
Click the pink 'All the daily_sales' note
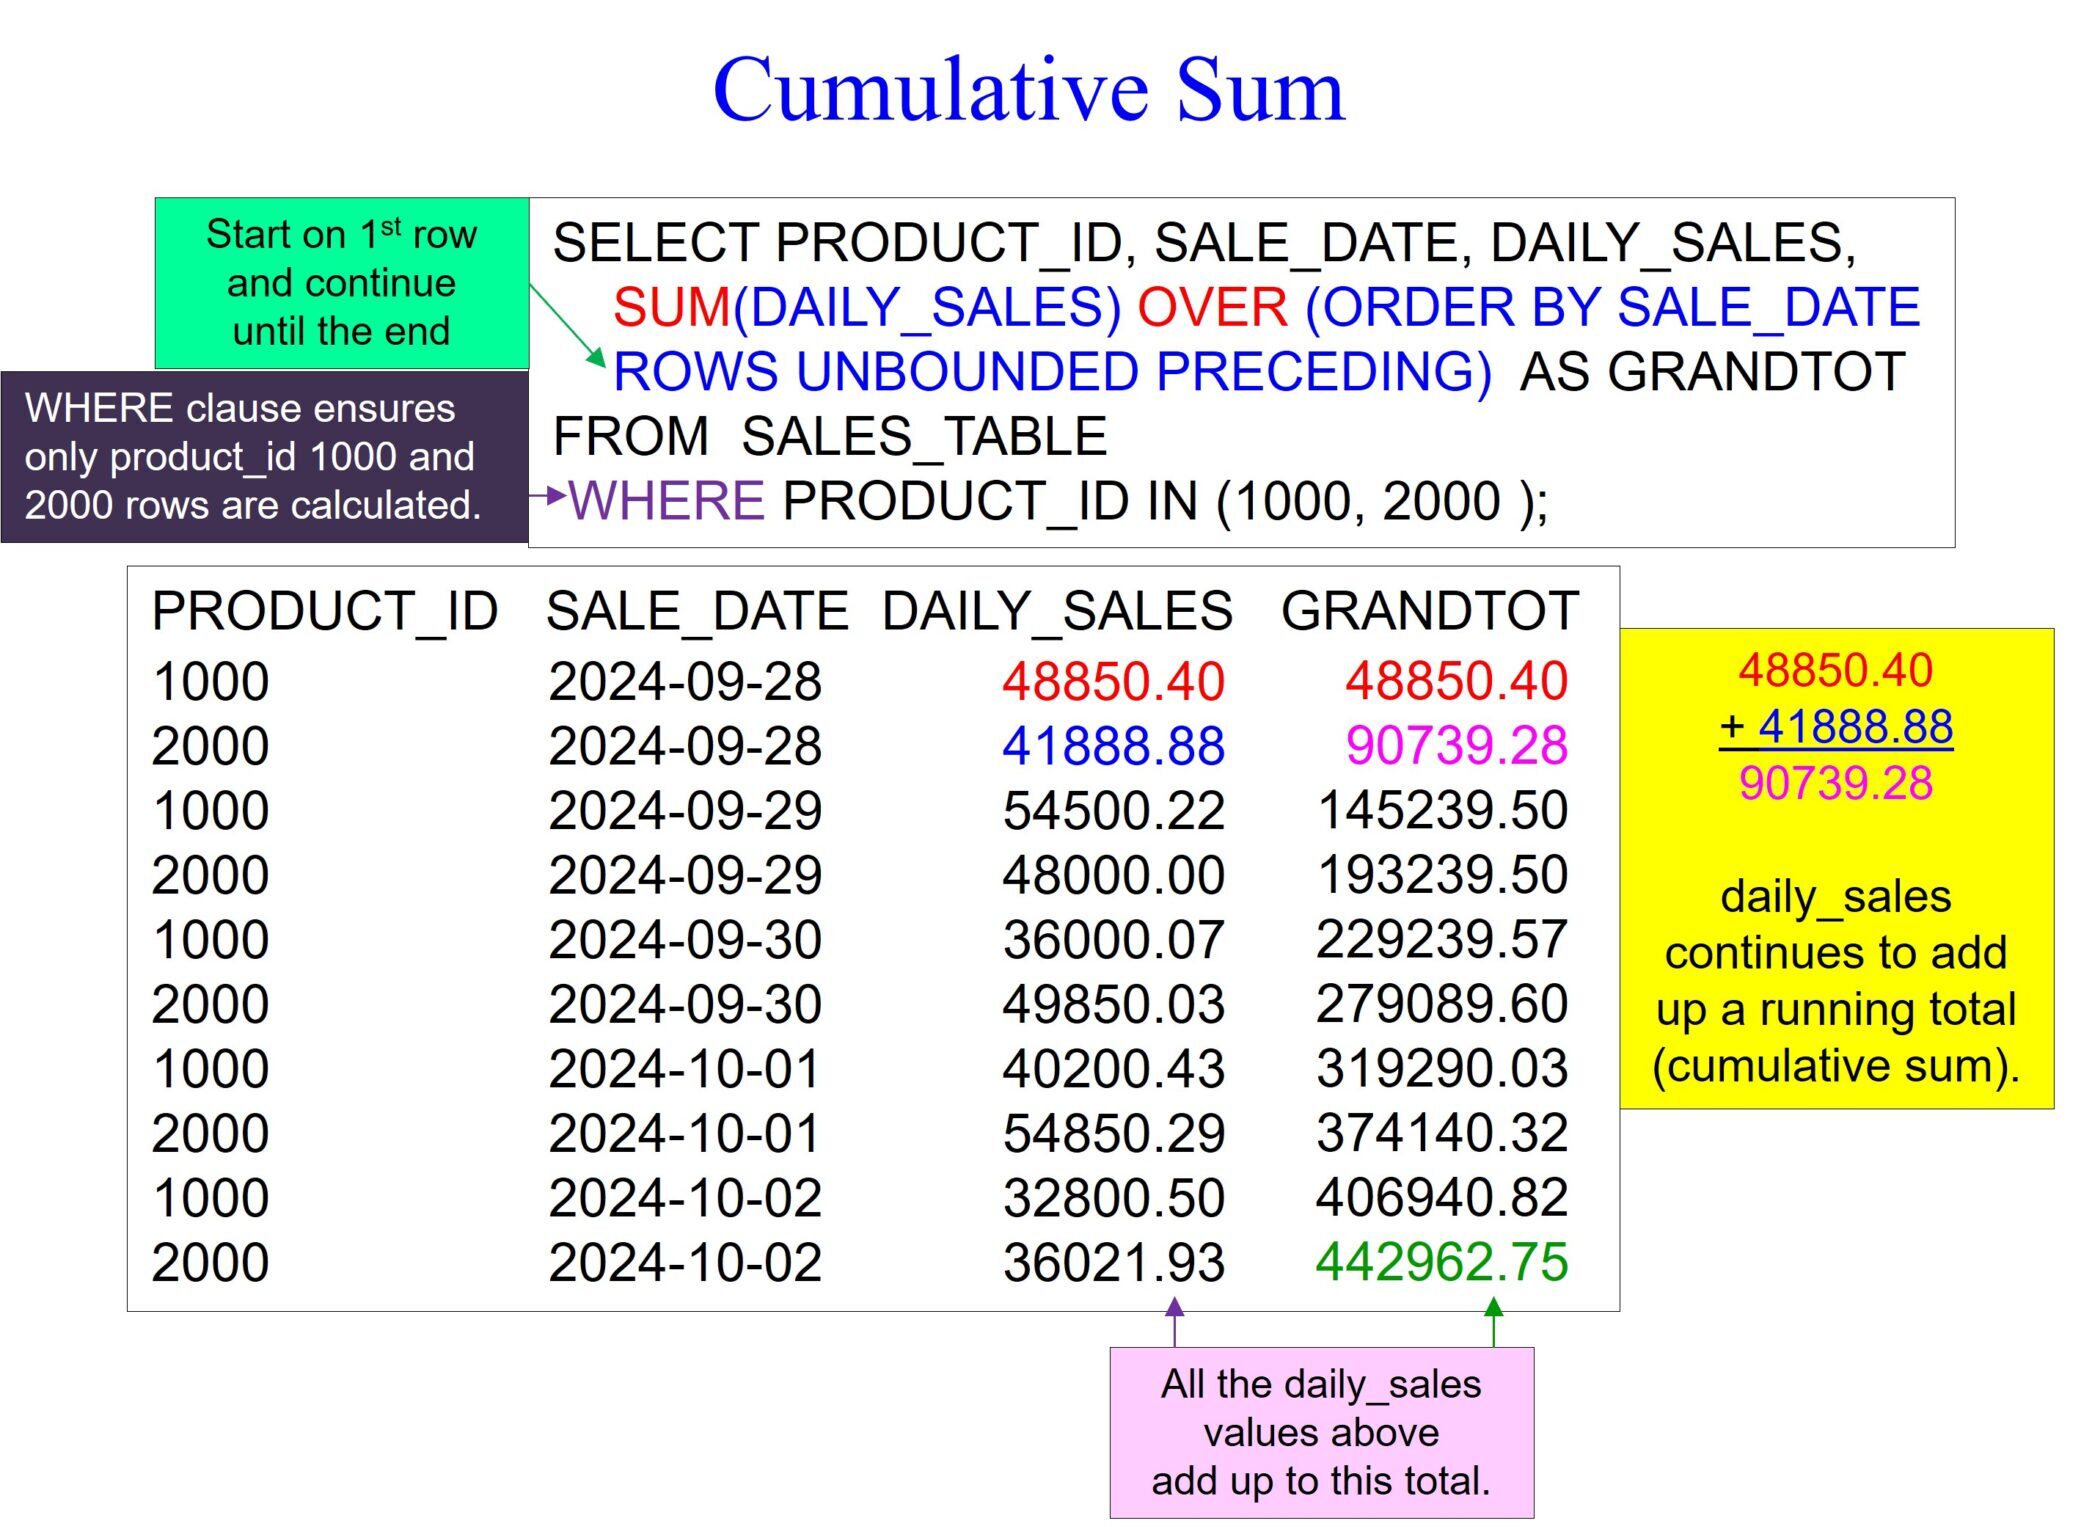pos(1321,1432)
